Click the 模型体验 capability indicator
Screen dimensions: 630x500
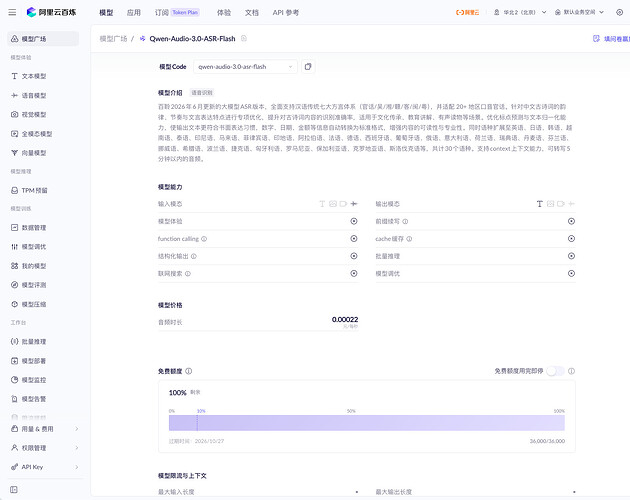[354, 221]
